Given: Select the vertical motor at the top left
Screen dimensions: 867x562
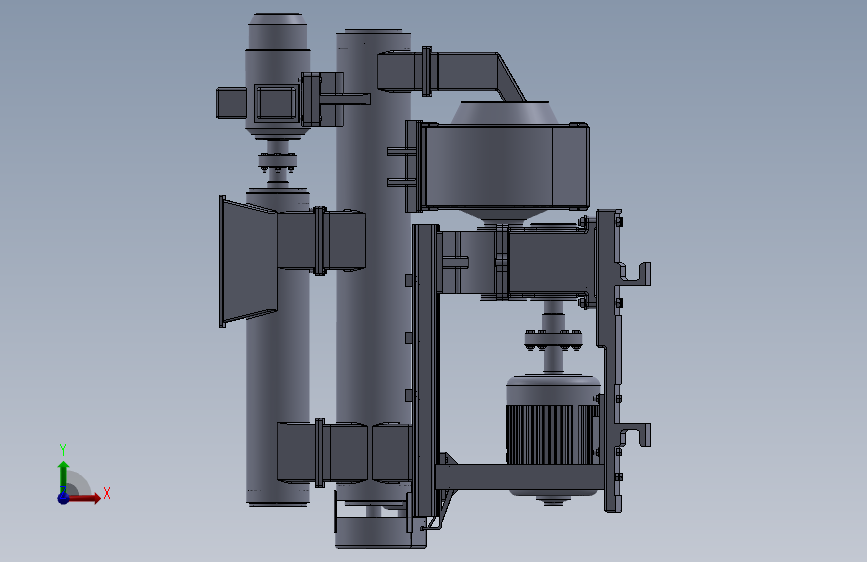Looking at the screenshot, I should (x=278, y=77).
